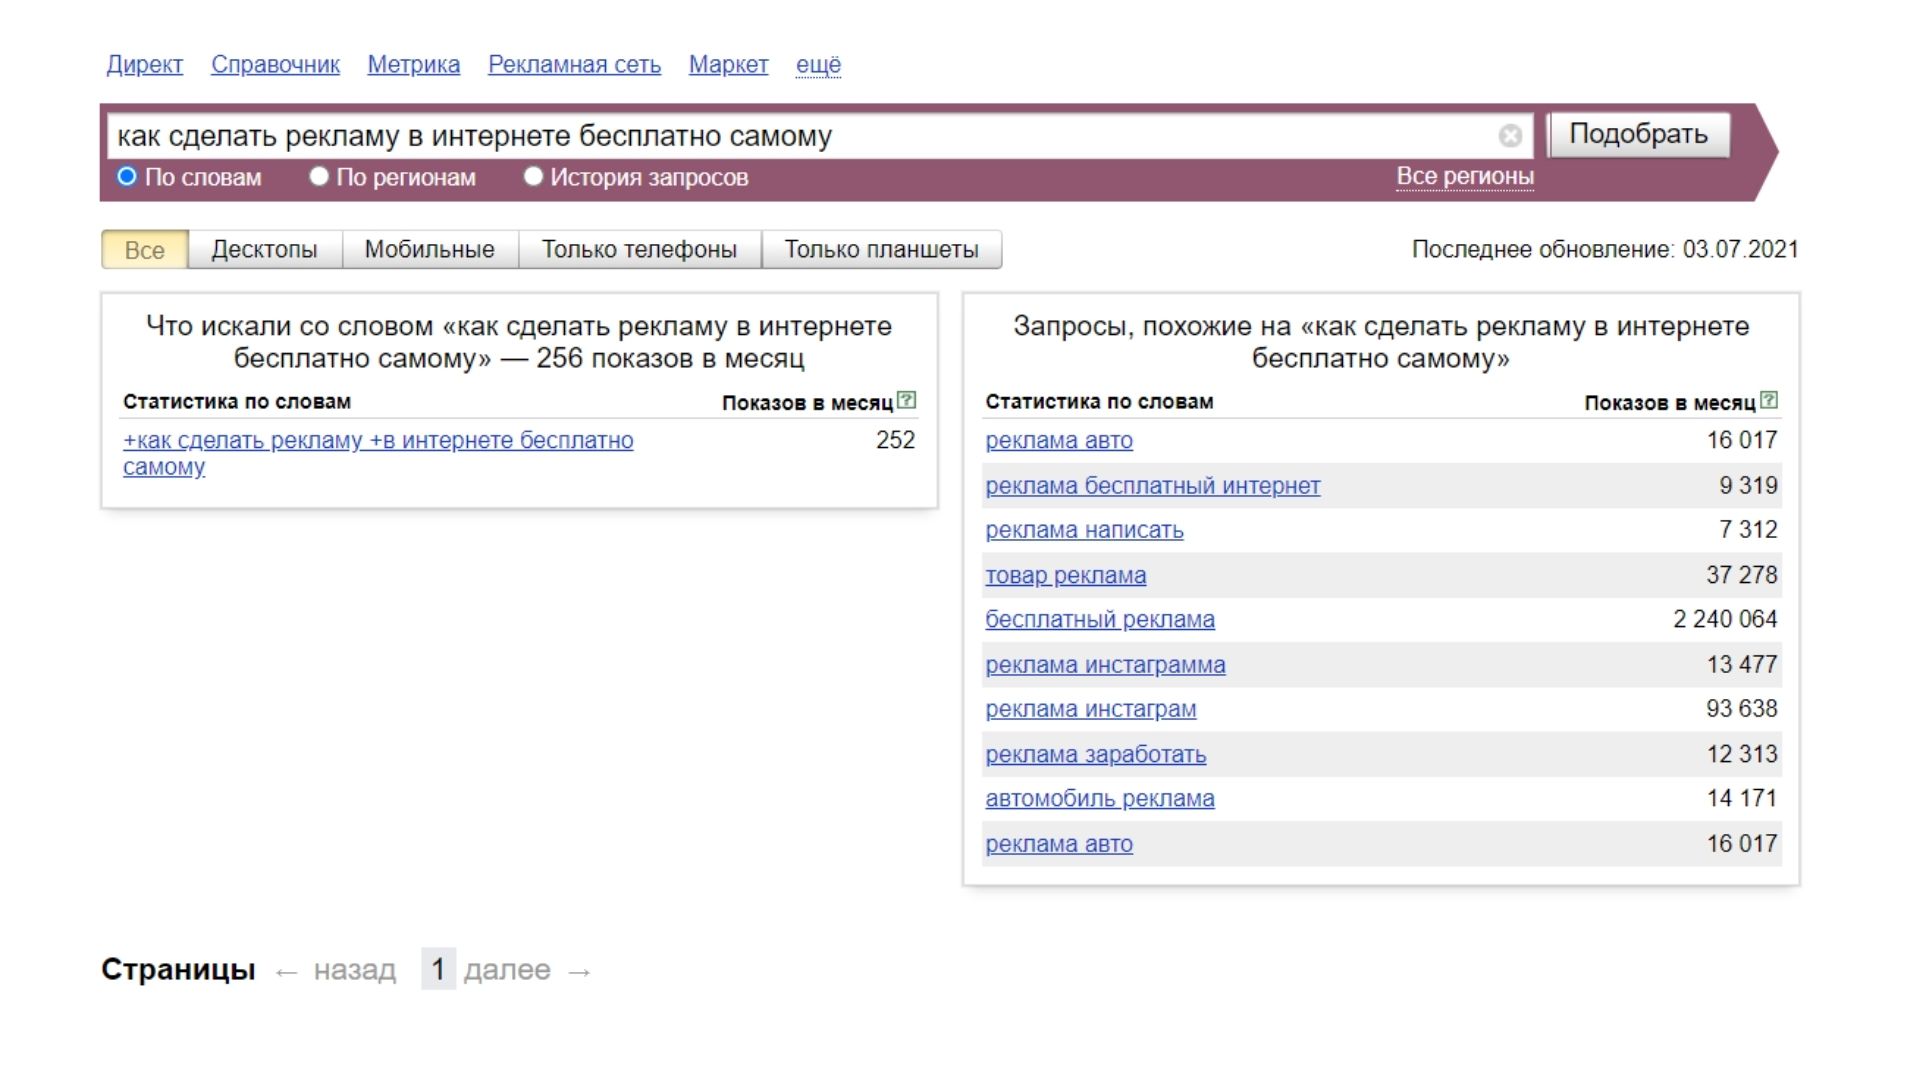Switch to the 'Десктопы' tab
This screenshot has width=1920, height=1080.
tap(264, 250)
